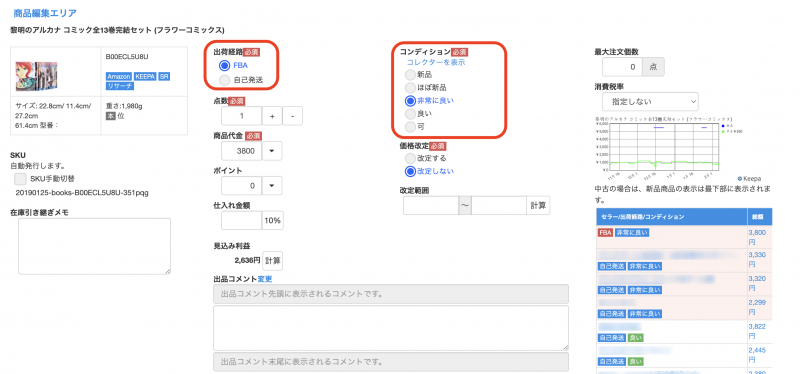Click the コレクターを表示 link
This screenshot has width=800, height=374.
pos(436,62)
